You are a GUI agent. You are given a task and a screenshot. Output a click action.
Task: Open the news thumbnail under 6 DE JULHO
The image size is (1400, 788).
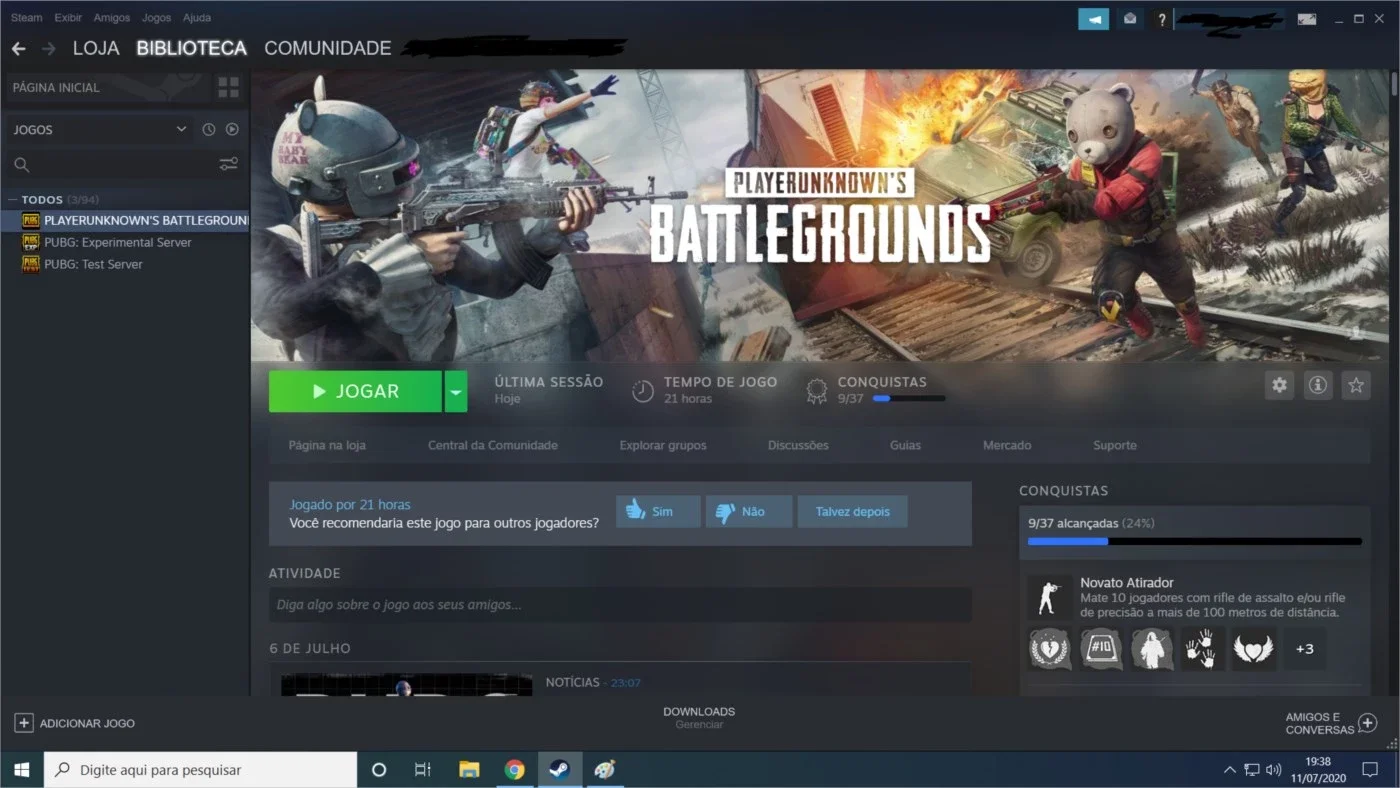pyautogui.click(x=406, y=685)
